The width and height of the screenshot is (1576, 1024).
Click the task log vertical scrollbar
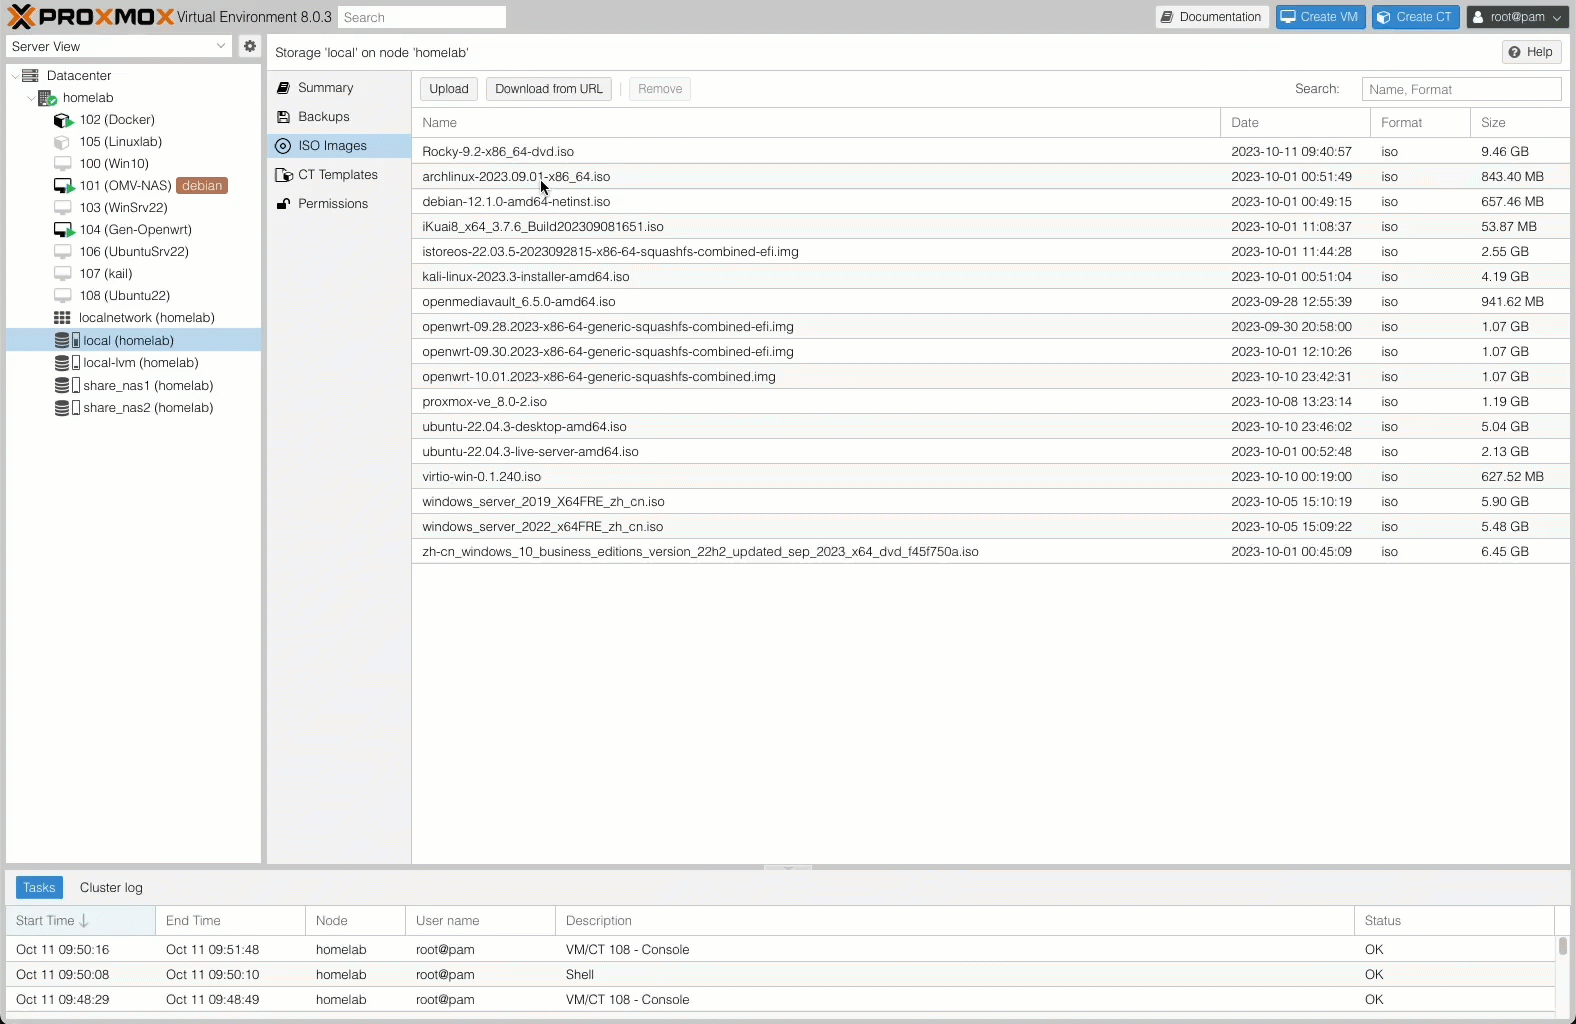coord(1563,946)
